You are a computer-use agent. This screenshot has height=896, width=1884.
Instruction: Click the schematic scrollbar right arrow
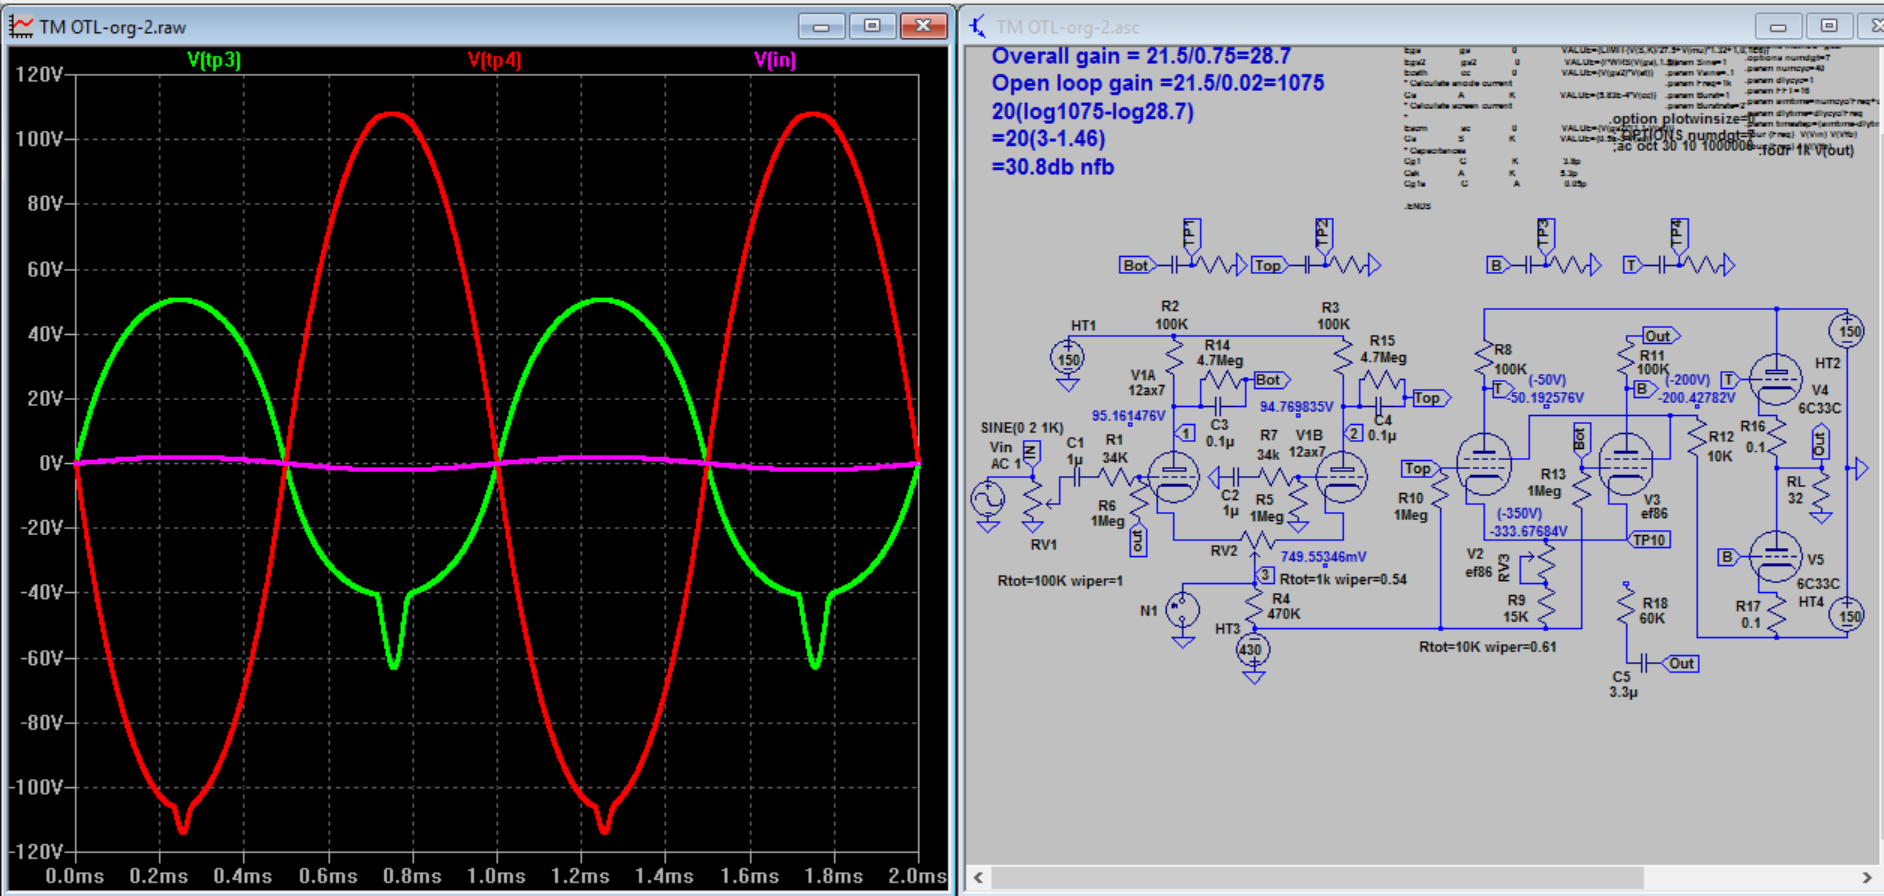[x=1866, y=877]
